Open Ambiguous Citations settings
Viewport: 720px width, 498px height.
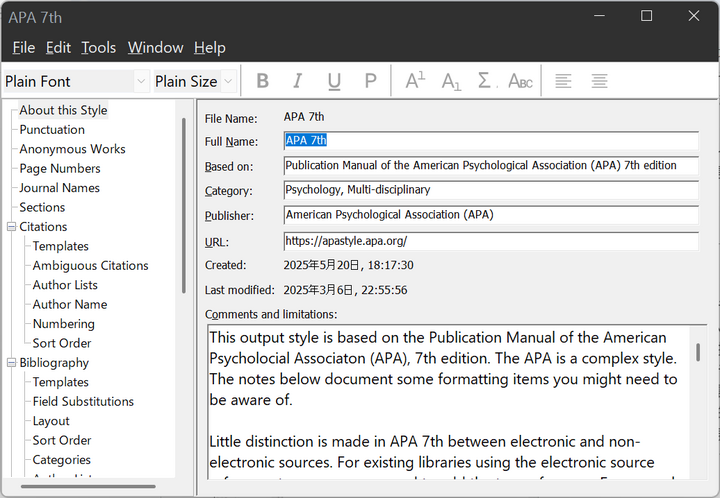click(90, 265)
